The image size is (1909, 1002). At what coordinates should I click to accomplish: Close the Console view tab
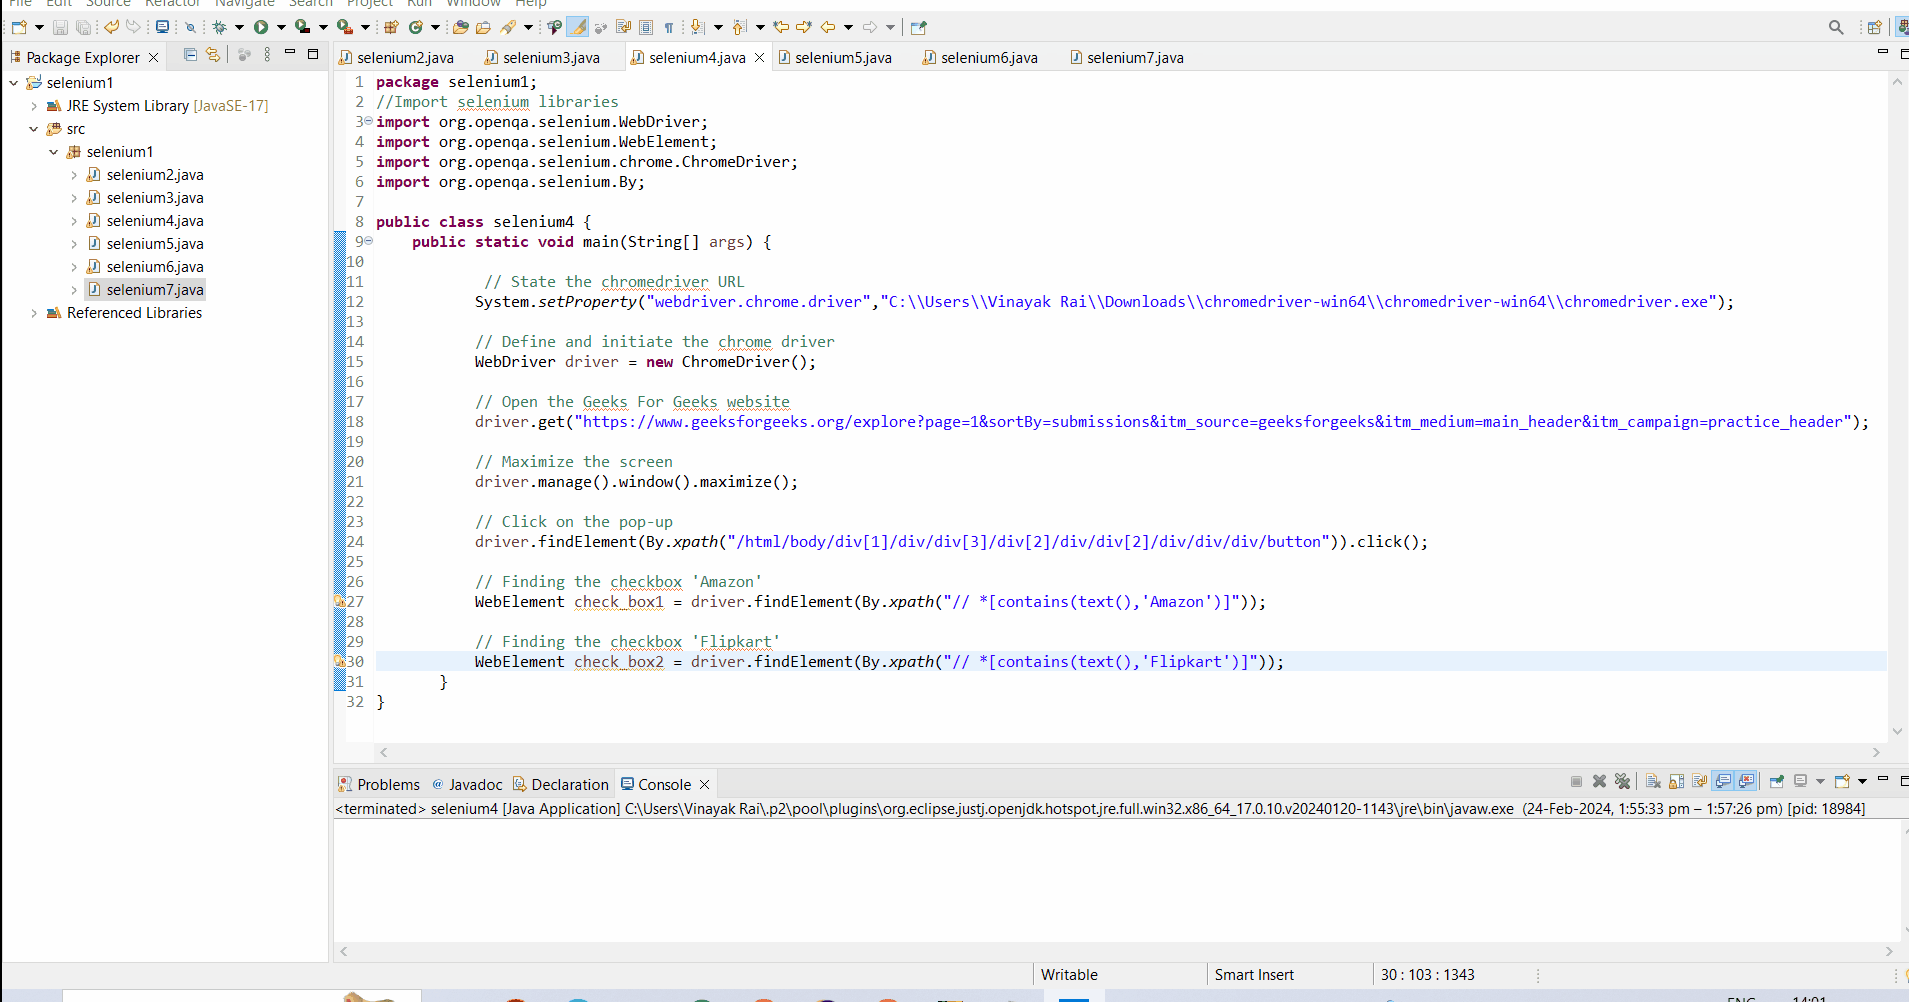pyautogui.click(x=704, y=785)
